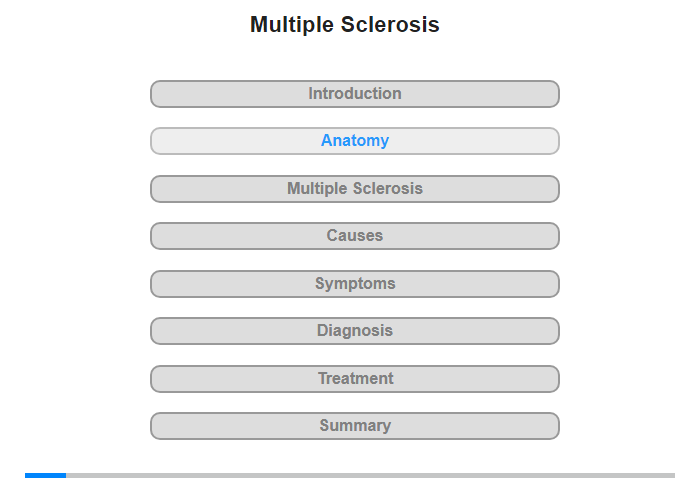Image resolution: width=700 pixels, height=480 pixels.
Task: Open the Symptoms section
Action: (354, 284)
